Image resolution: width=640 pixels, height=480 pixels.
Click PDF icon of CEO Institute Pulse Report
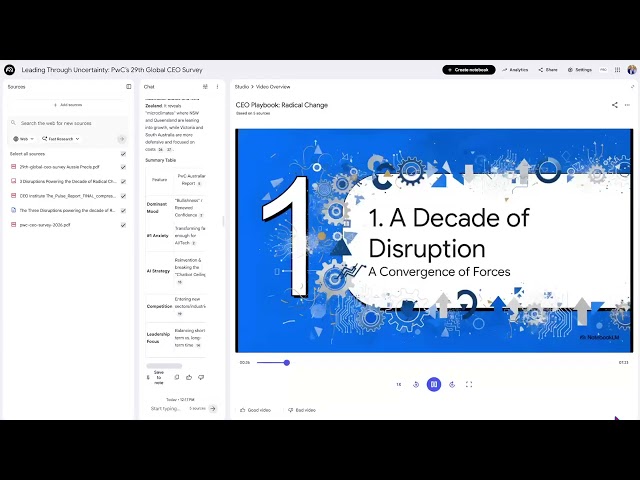(x=13, y=196)
